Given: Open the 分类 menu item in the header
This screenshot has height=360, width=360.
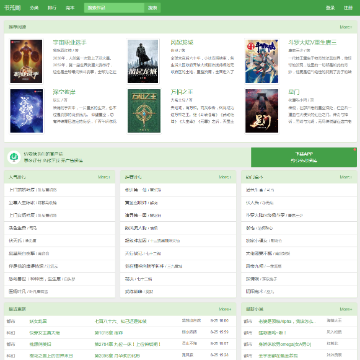Looking at the screenshot, I should (x=34, y=8).
